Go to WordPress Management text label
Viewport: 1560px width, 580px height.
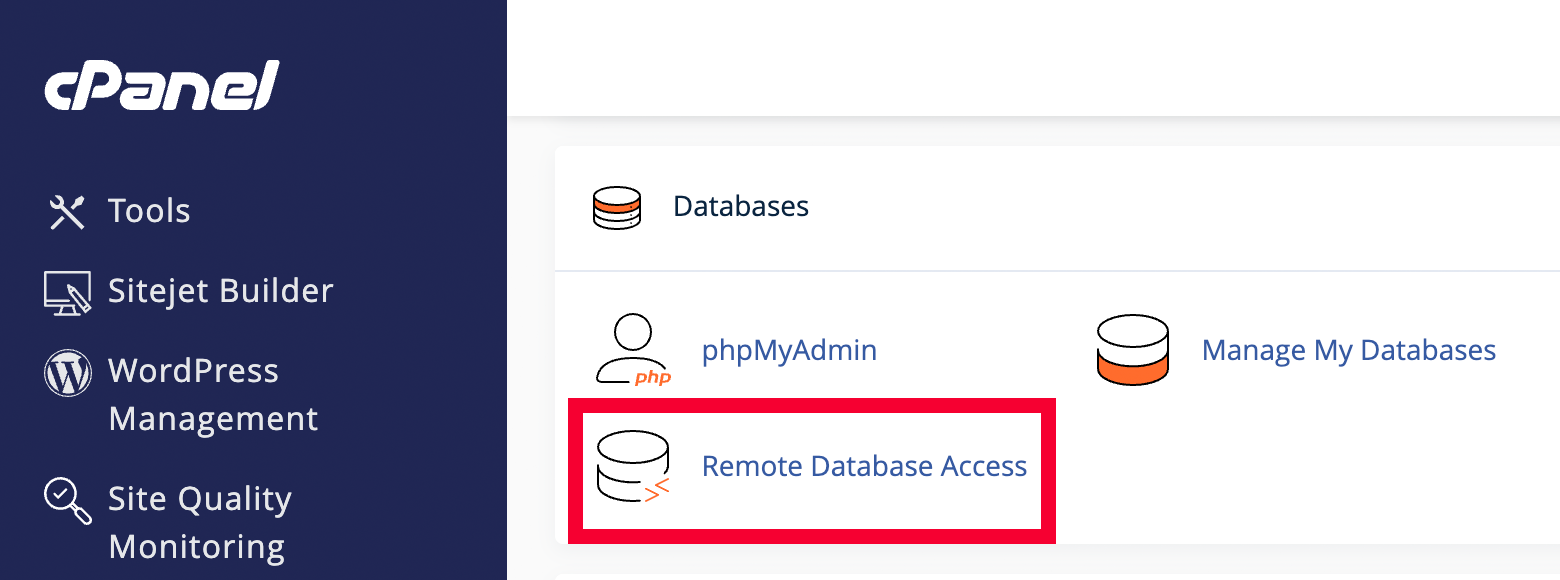point(212,394)
